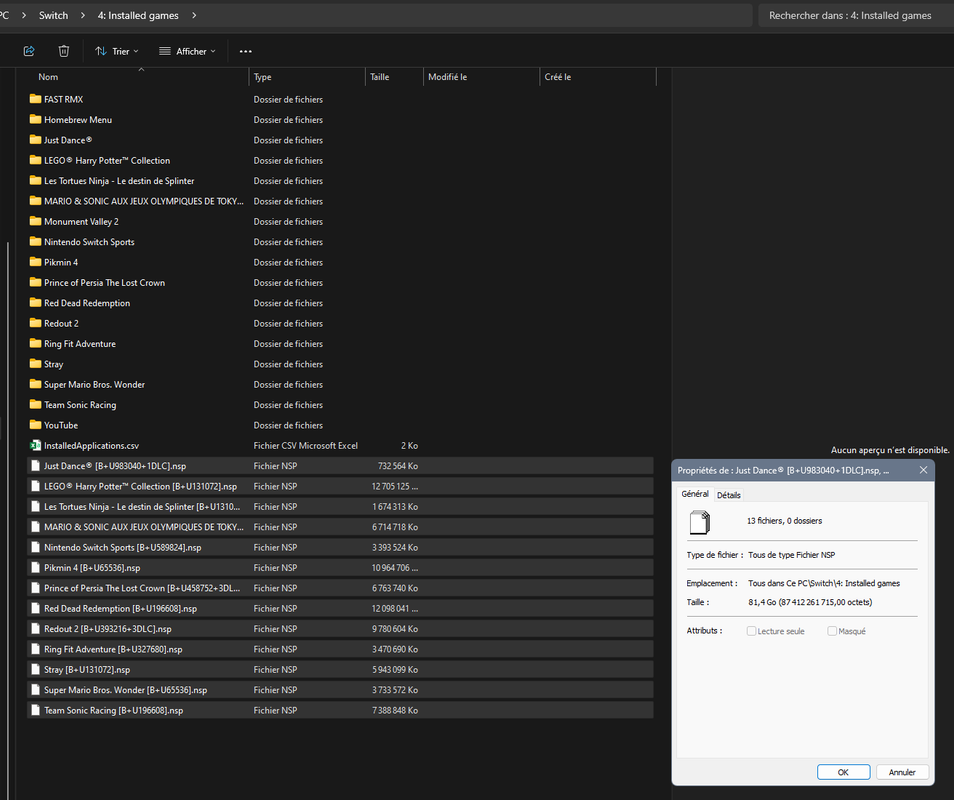Click 'Redout 2 [B+U393216+3DLC].nsp' file name
Image resolution: width=954 pixels, height=800 pixels.
click(108, 629)
